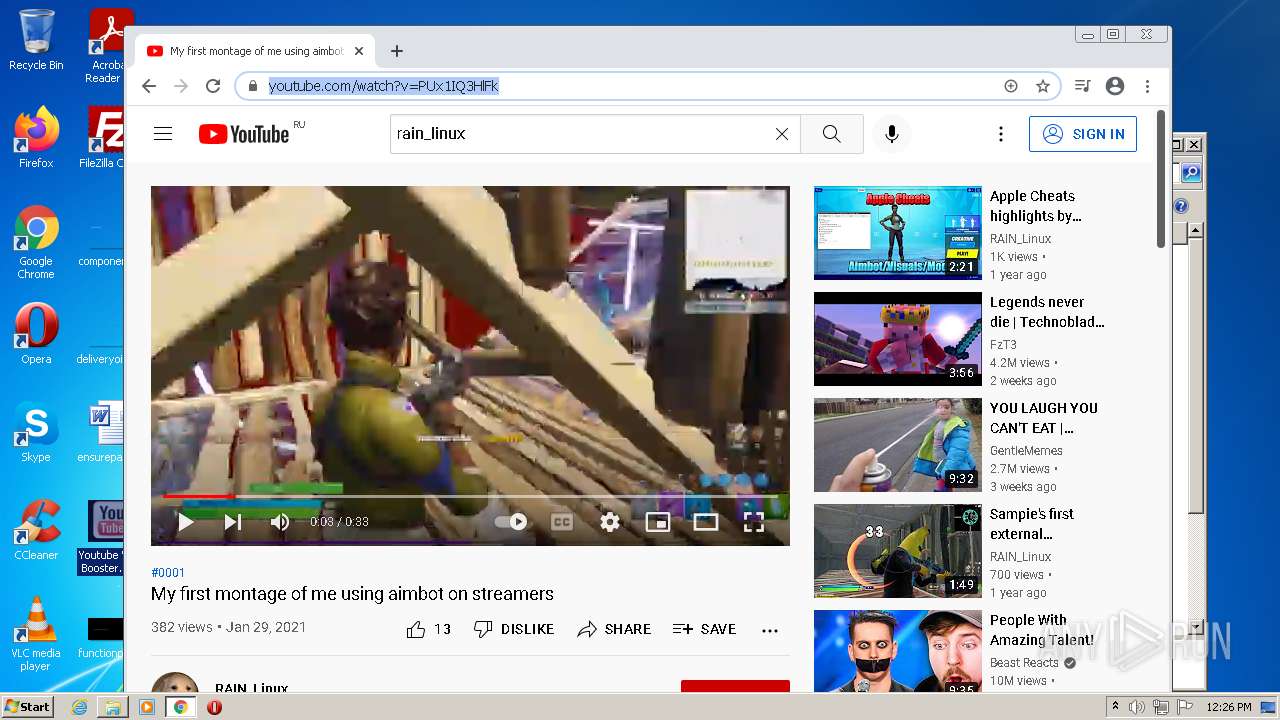The image size is (1280, 720).
Task: Show hidden system tray icons
Action: click(x=1115, y=707)
